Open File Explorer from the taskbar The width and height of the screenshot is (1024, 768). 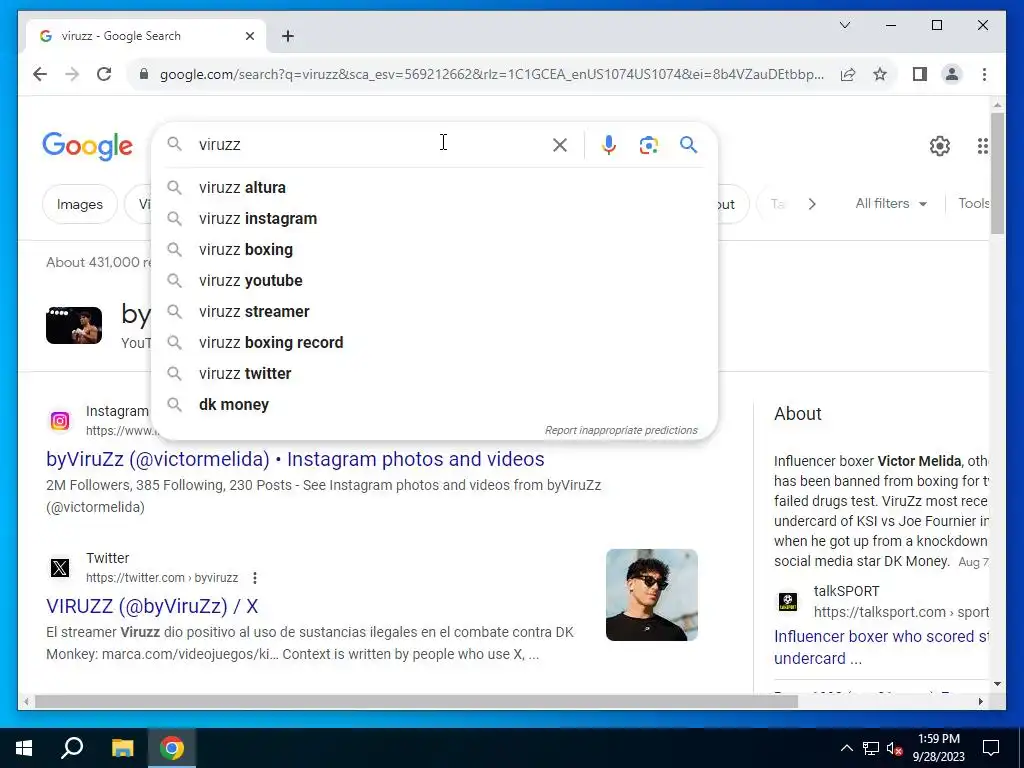[x=122, y=748]
